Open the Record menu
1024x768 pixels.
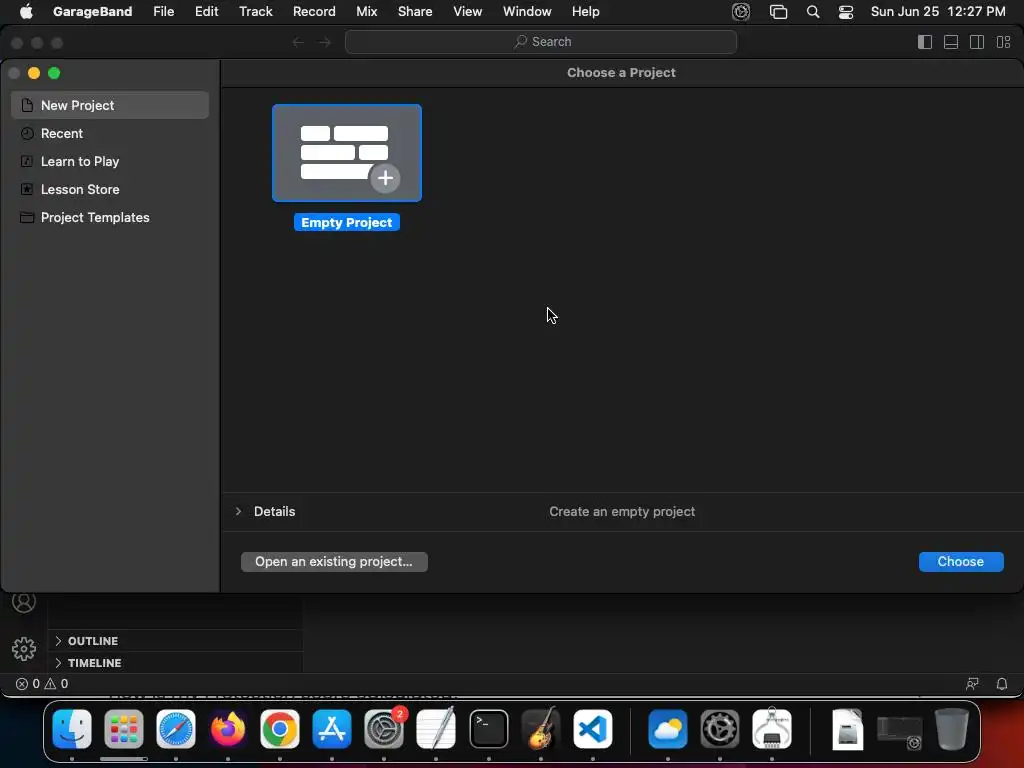(314, 11)
